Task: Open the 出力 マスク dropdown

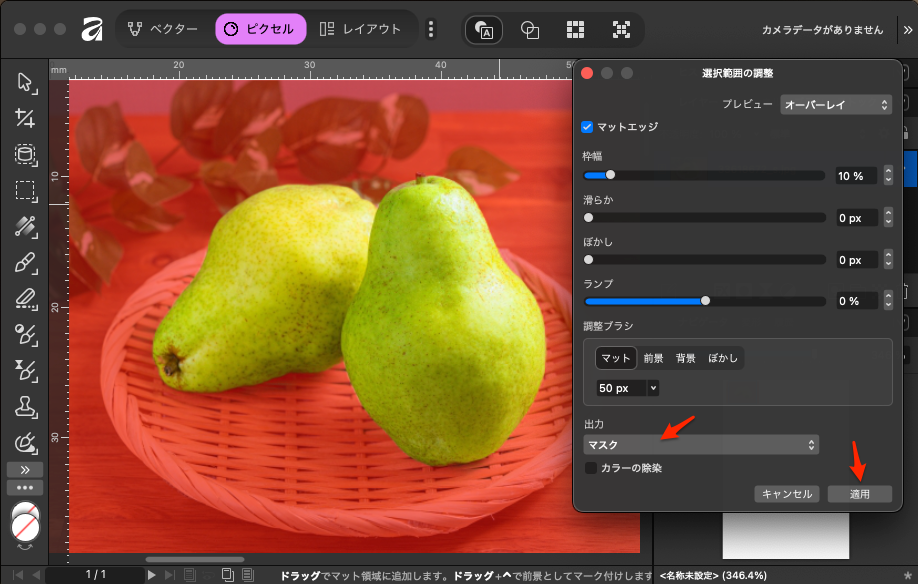Action: (701, 444)
